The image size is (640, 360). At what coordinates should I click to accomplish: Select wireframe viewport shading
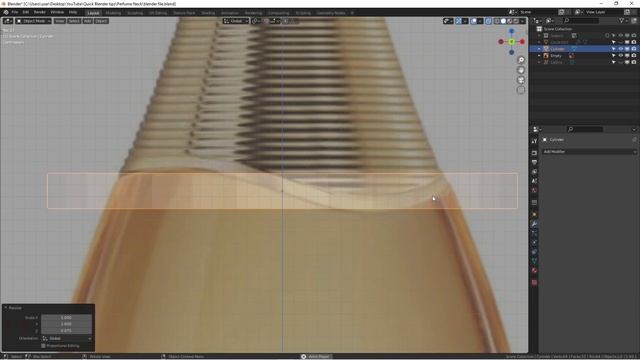(497, 21)
